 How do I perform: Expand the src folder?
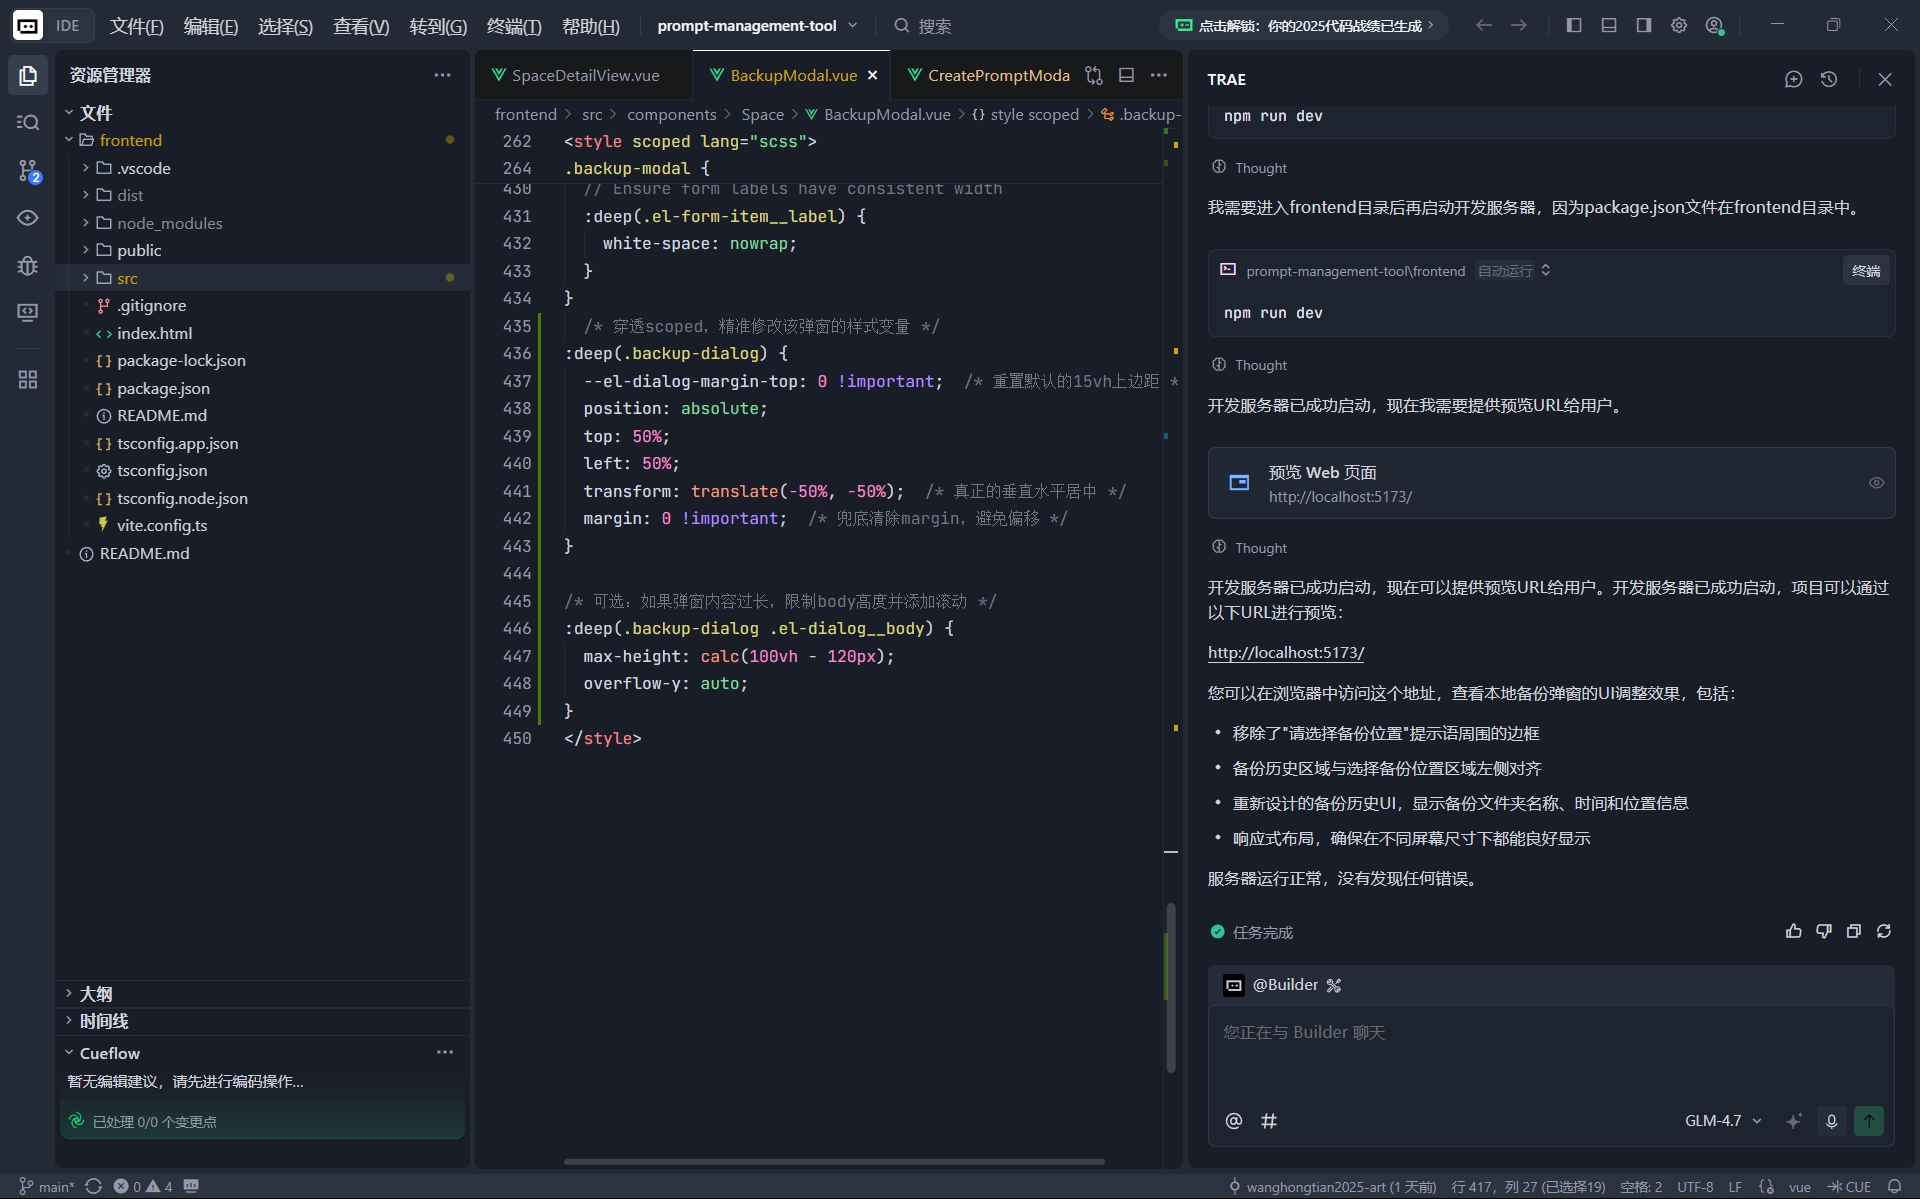tap(127, 278)
